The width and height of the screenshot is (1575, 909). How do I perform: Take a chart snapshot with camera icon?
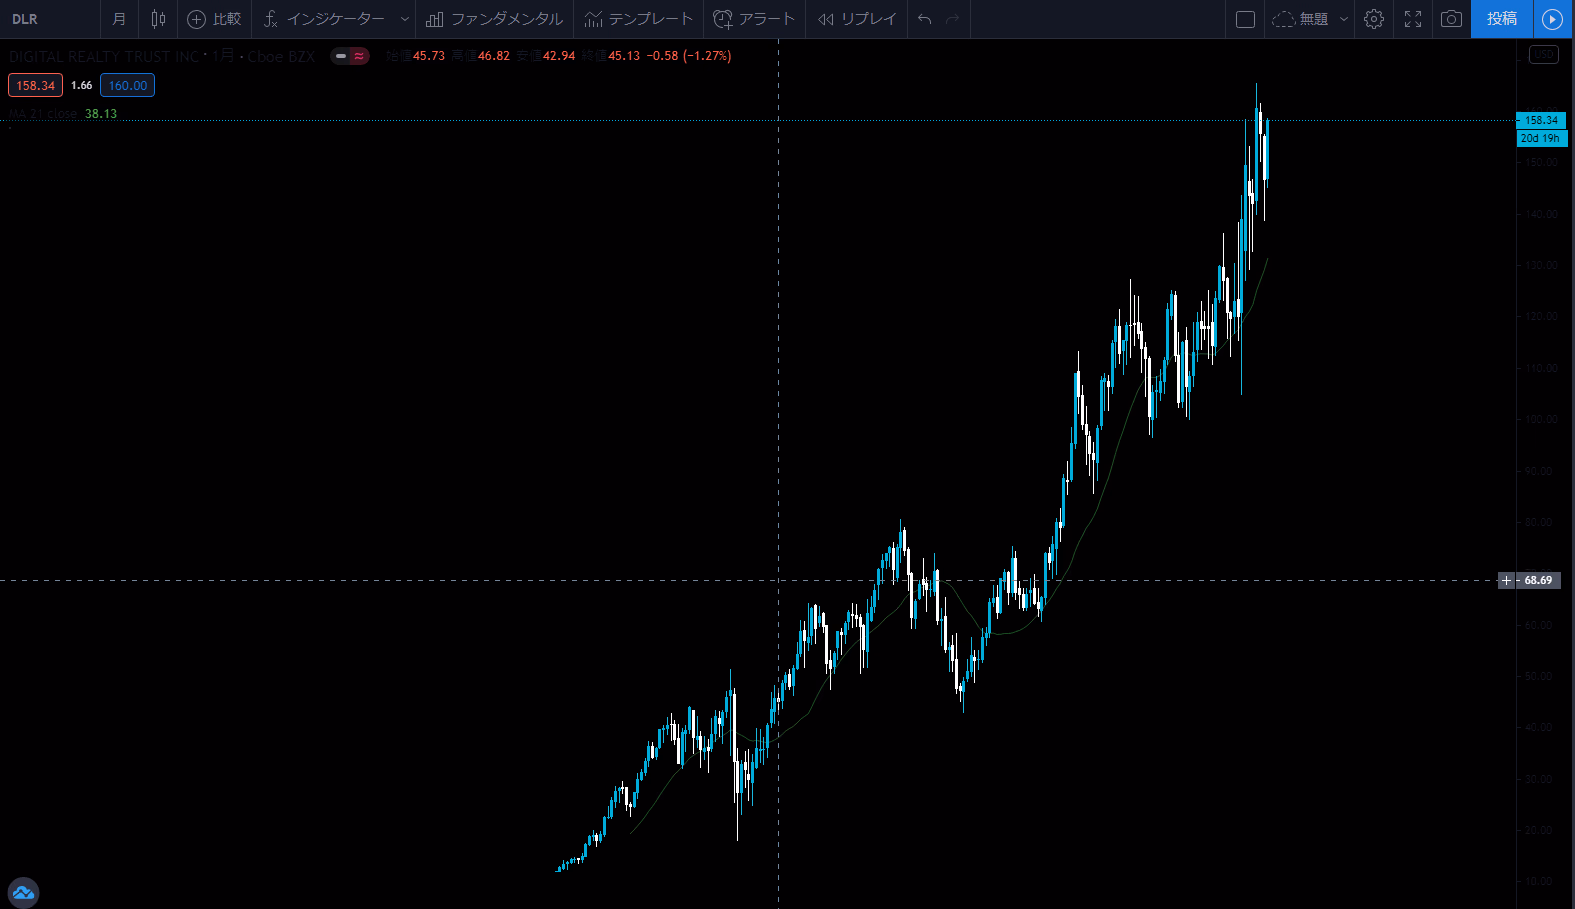tap(1451, 19)
